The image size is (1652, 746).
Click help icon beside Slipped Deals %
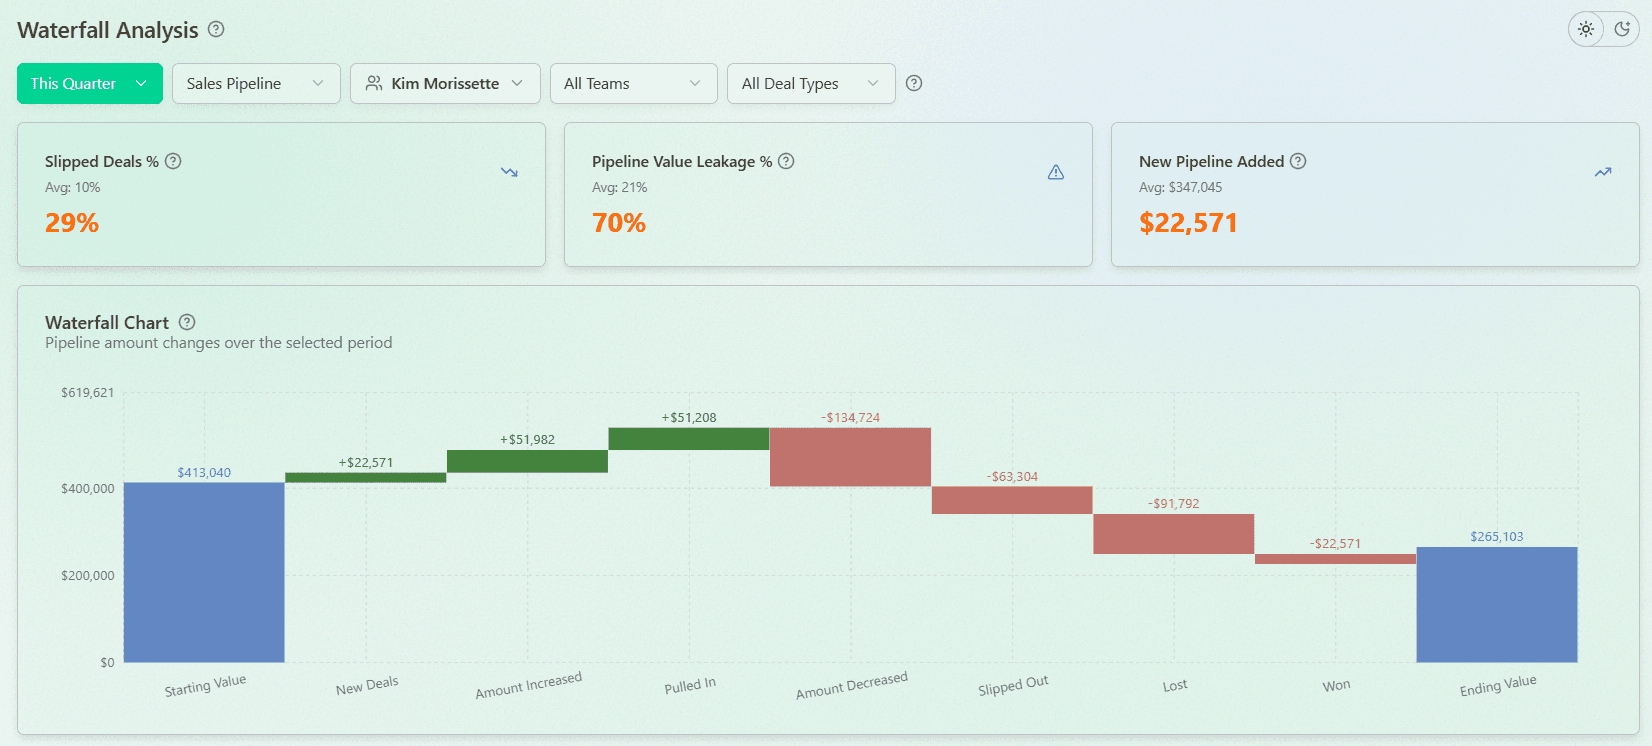173,161
